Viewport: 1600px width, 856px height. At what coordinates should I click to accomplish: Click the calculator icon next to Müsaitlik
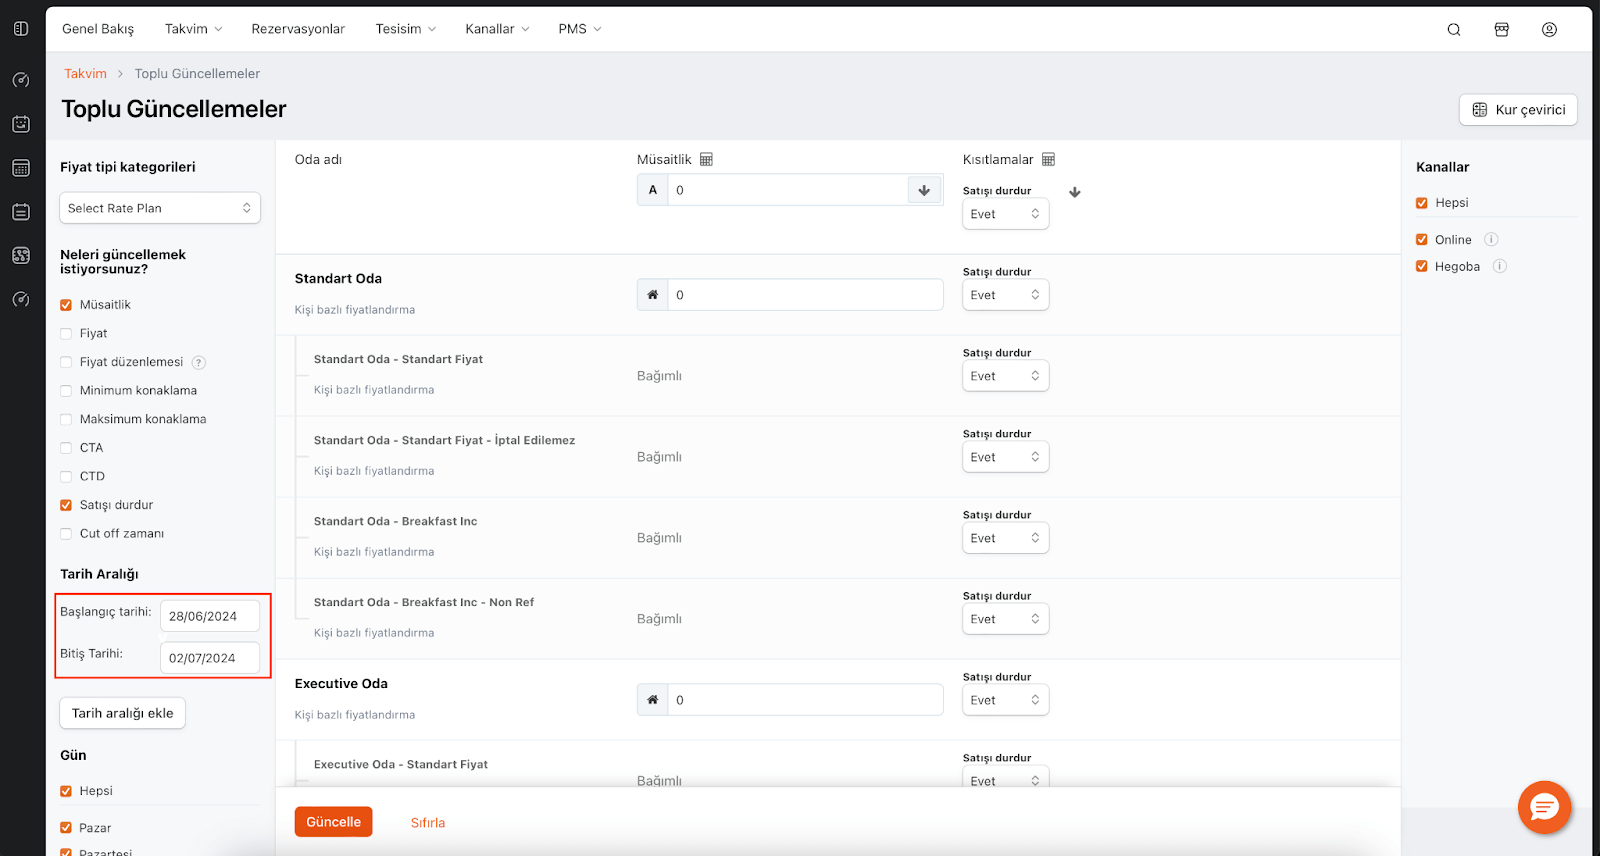(706, 160)
